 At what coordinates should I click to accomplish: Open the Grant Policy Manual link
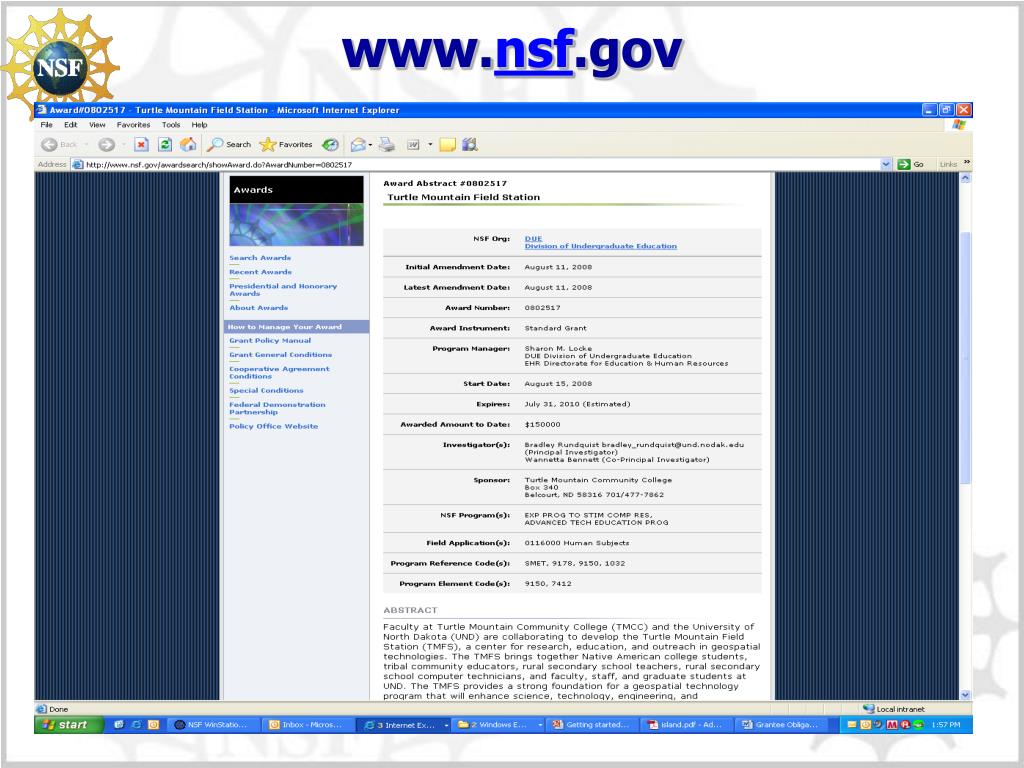pyautogui.click(x=270, y=340)
